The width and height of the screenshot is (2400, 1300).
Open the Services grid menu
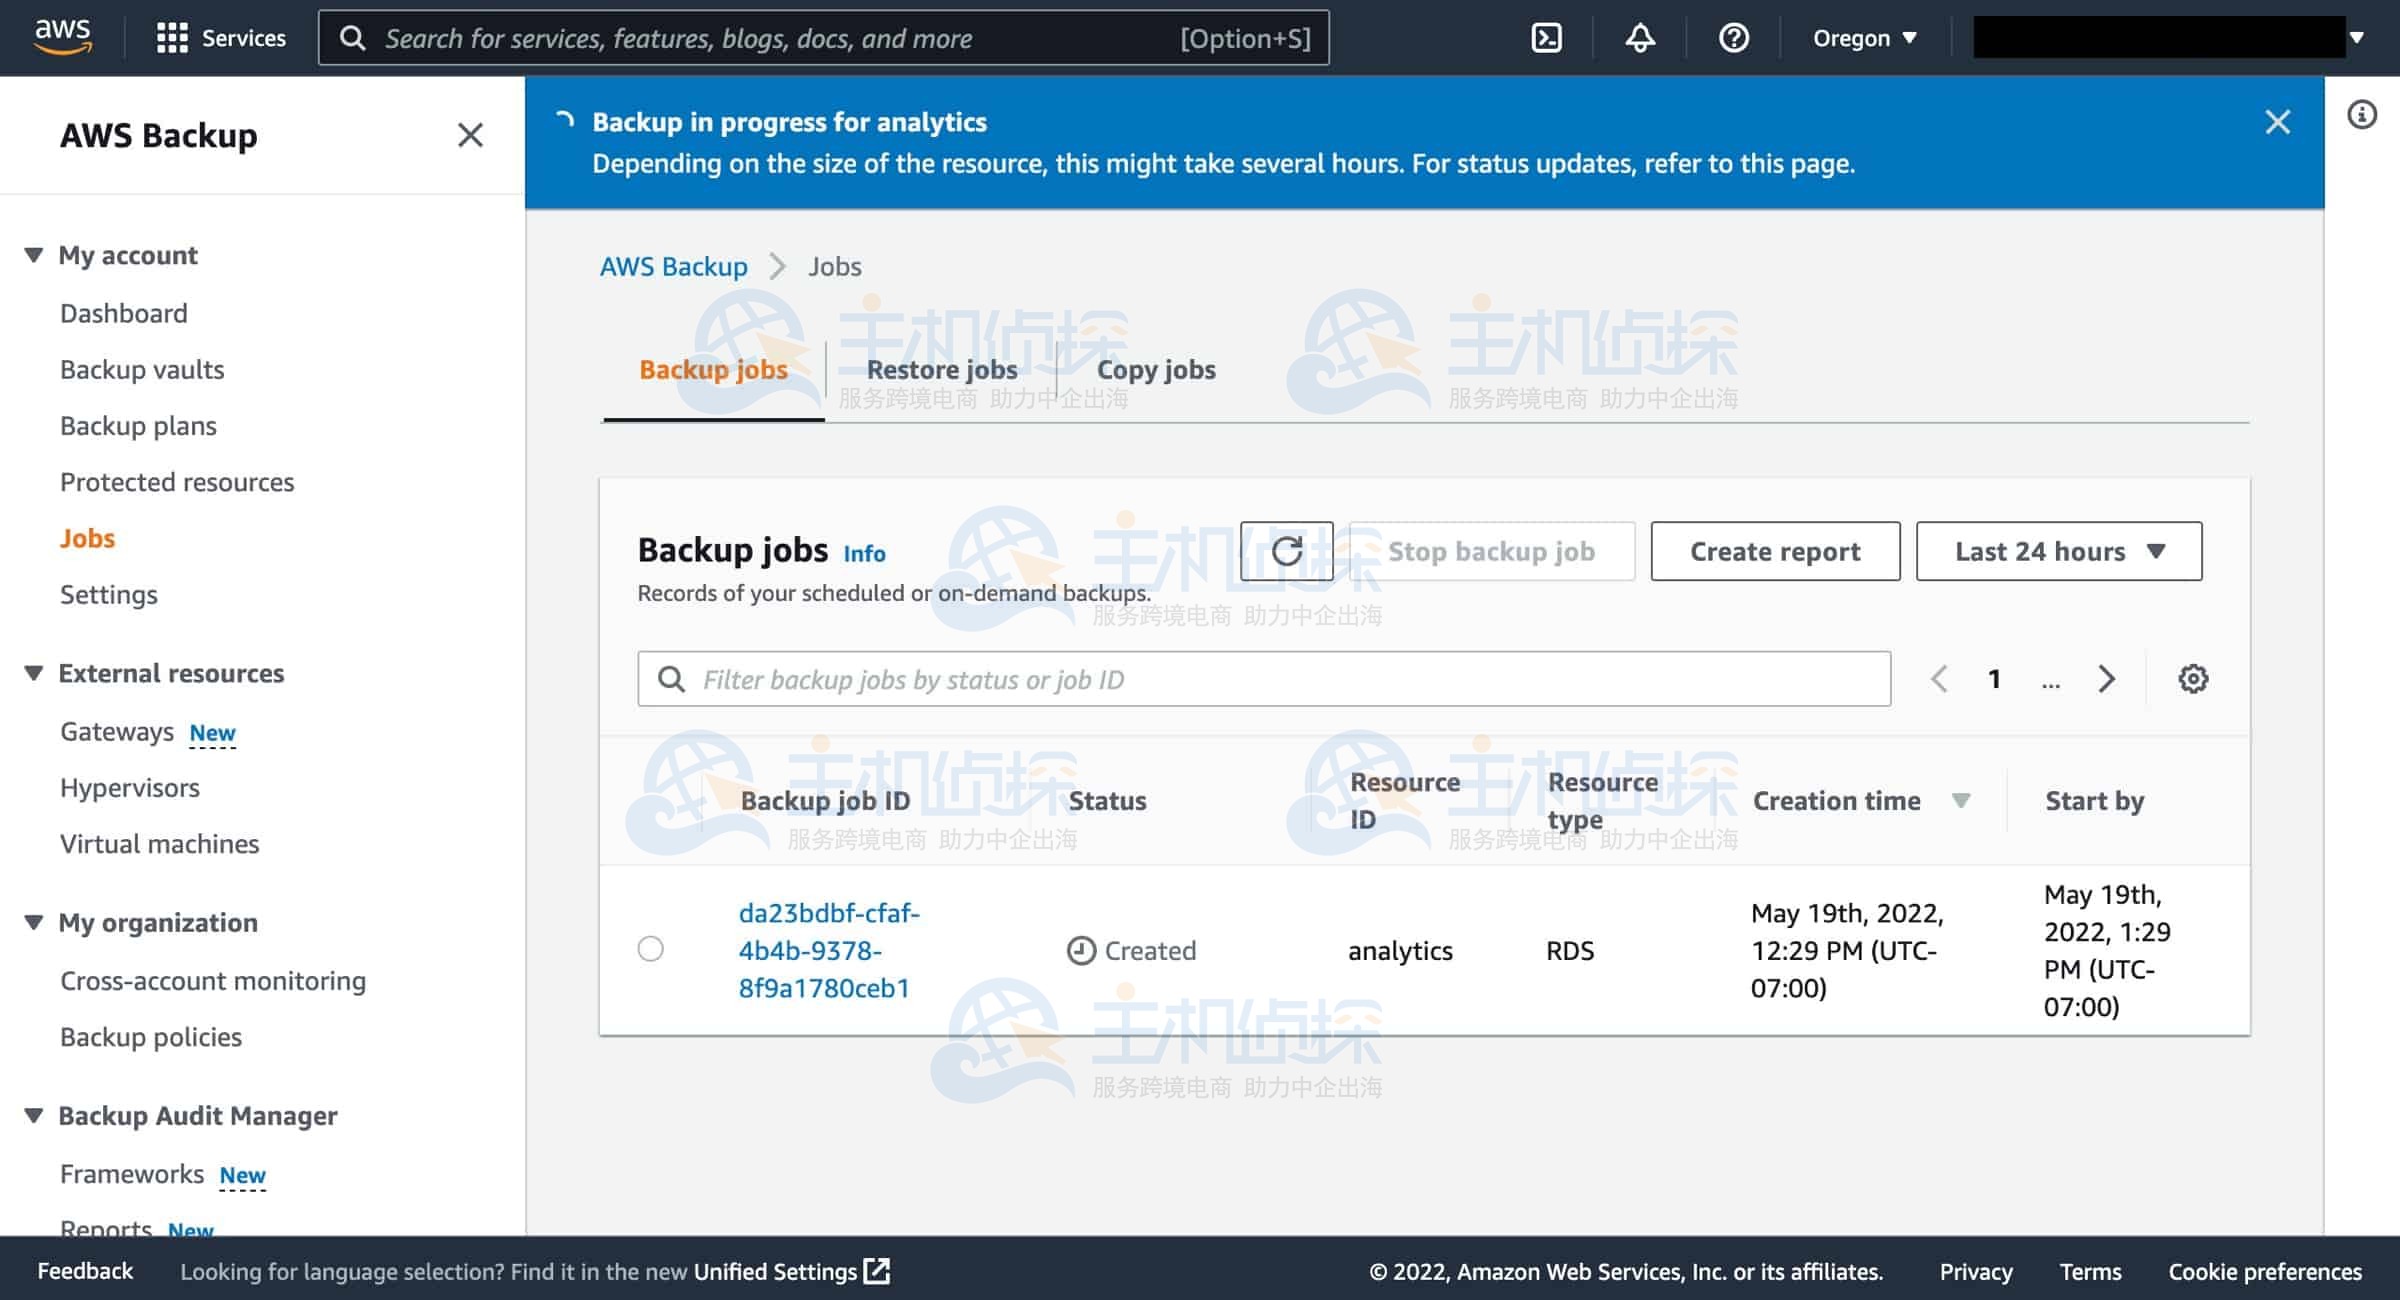[x=221, y=38]
